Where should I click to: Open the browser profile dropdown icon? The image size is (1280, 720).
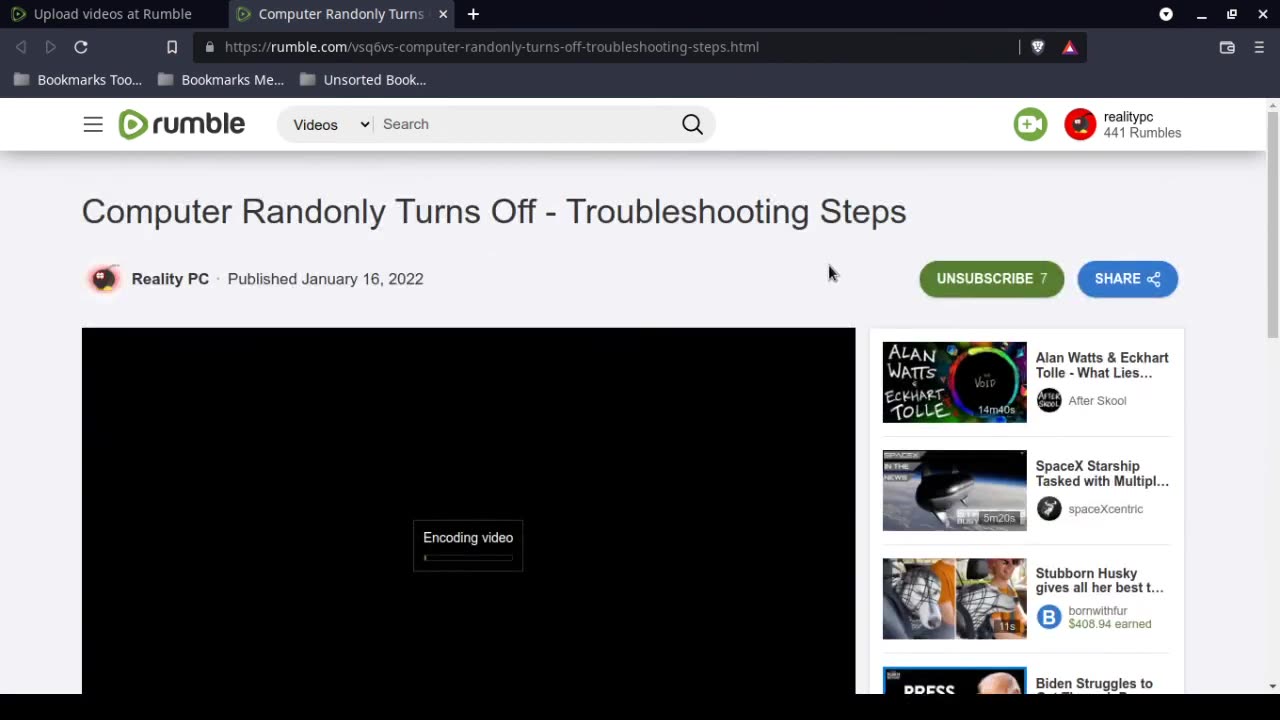coord(1166,14)
